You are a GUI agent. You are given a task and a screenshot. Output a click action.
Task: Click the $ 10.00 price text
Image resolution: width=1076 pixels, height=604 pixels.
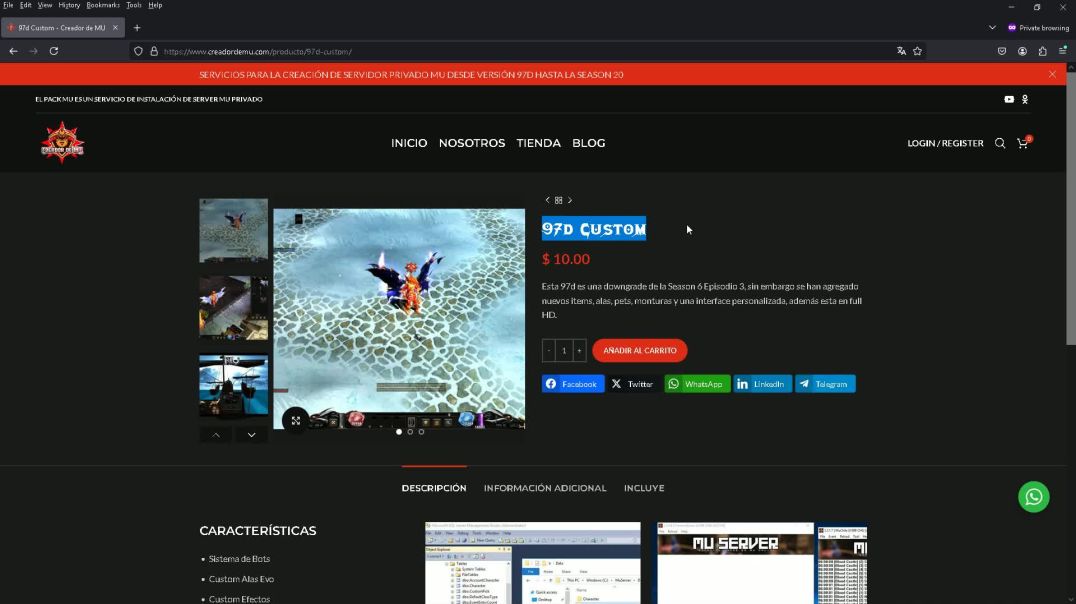pyautogui.click(x=566, y=259)
